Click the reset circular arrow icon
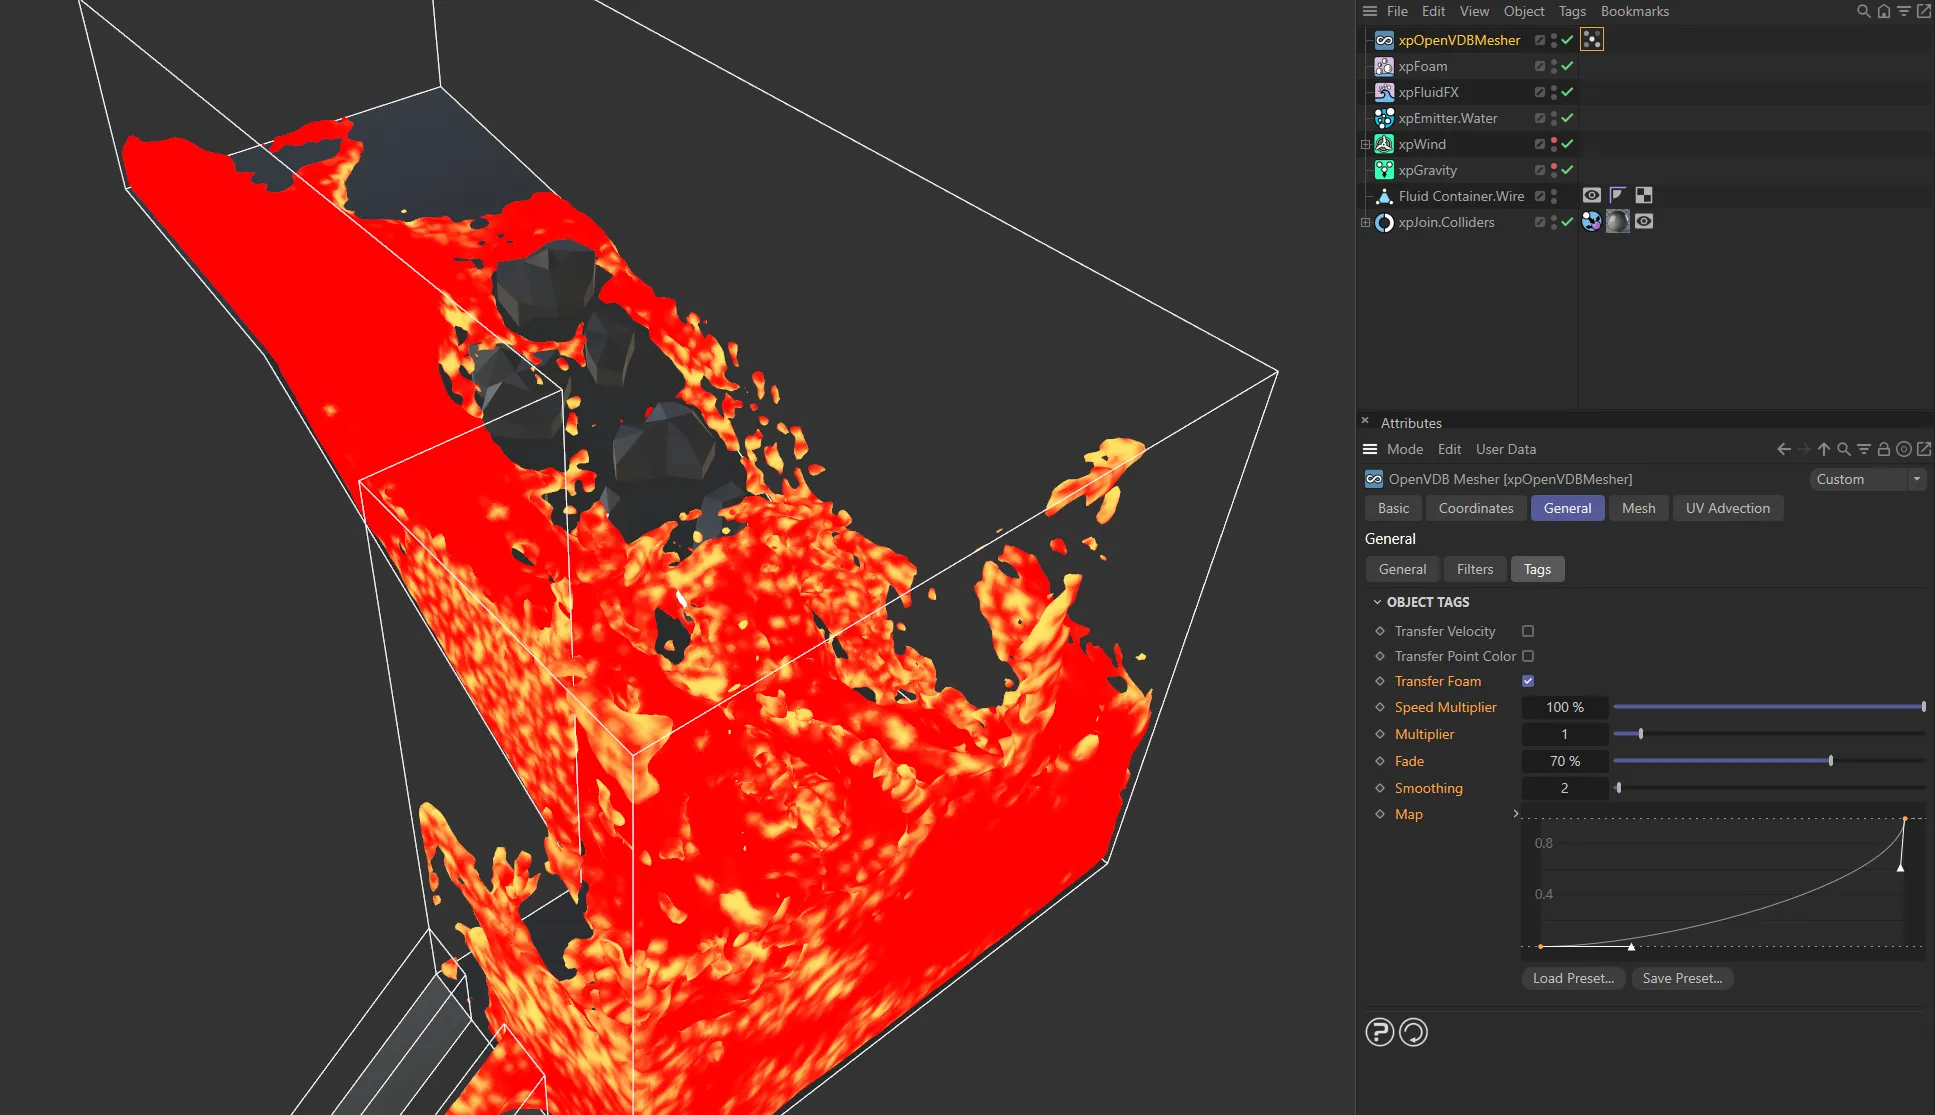Screen dimensions: 1935x1115 [1413, 1032]
